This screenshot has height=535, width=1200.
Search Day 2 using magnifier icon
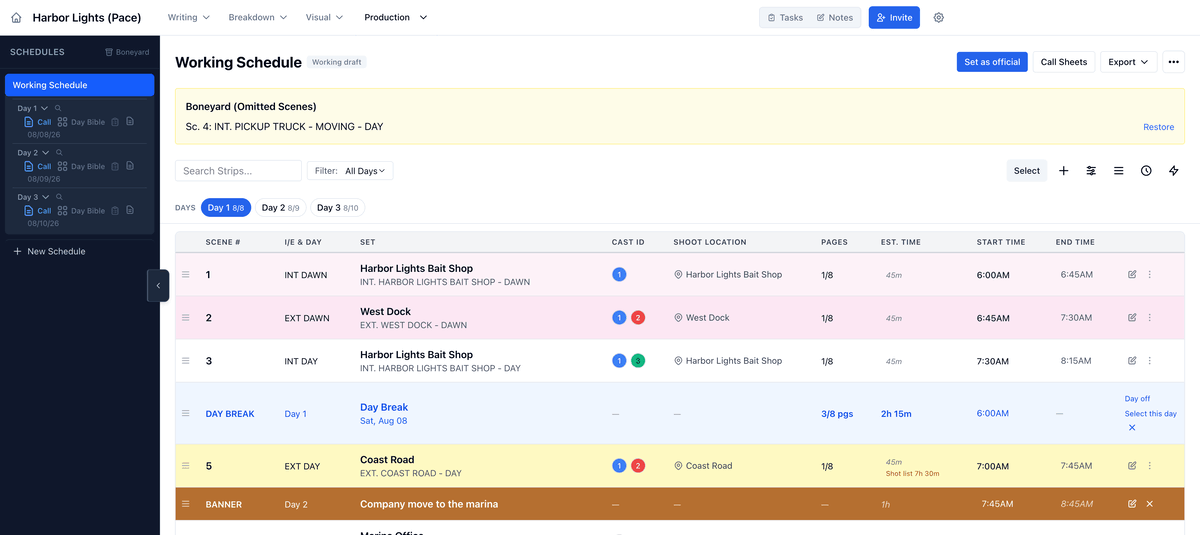[x=58, y=153]
